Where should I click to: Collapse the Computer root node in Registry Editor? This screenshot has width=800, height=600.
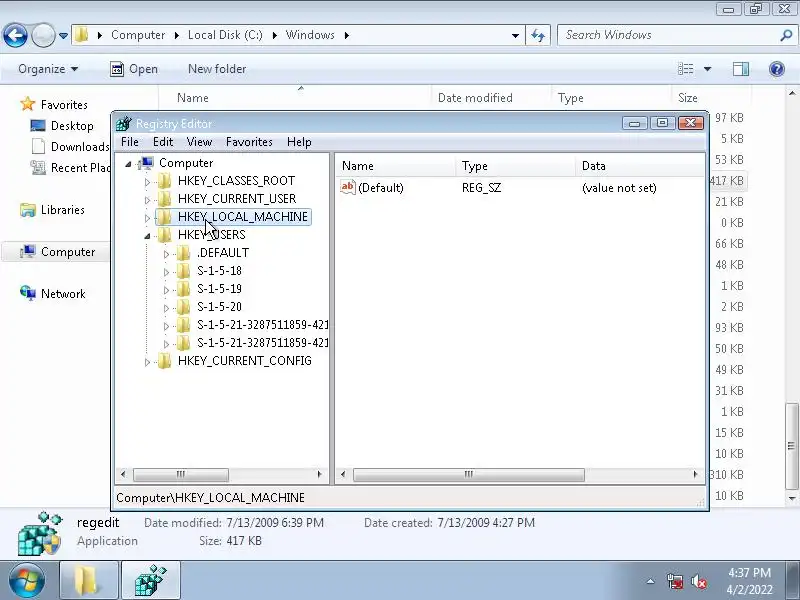(x=129, y=164)
